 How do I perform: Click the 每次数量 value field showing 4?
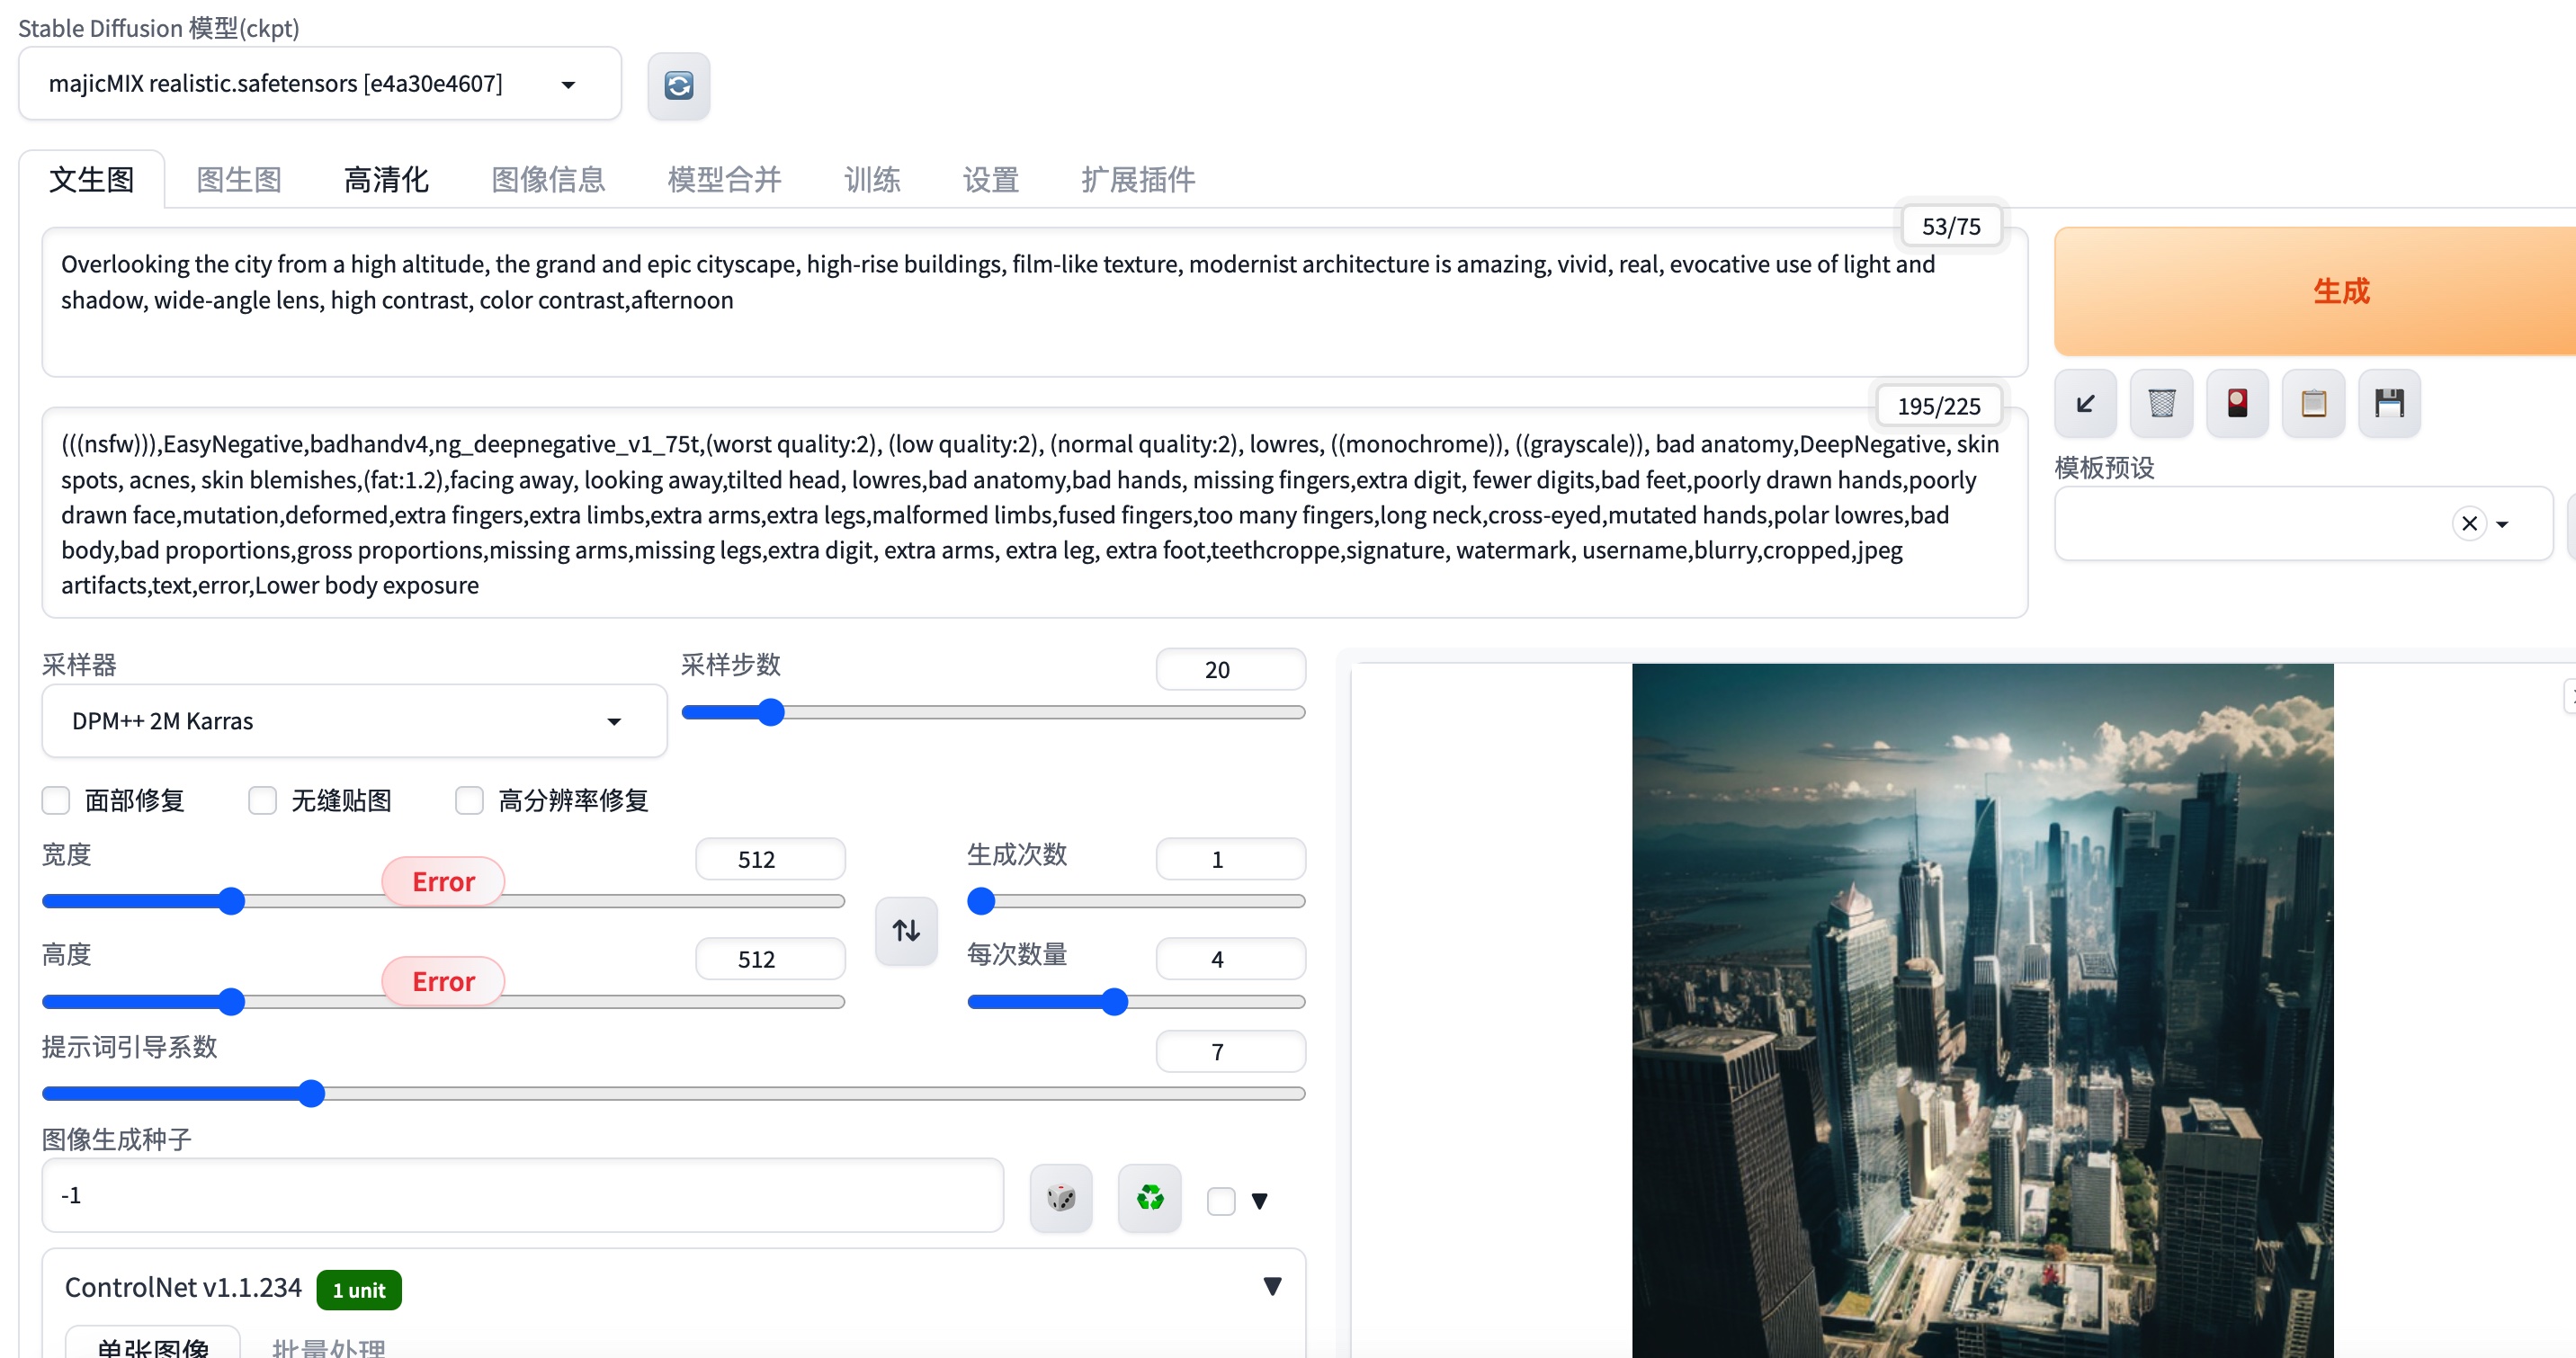pos(1230,960)
